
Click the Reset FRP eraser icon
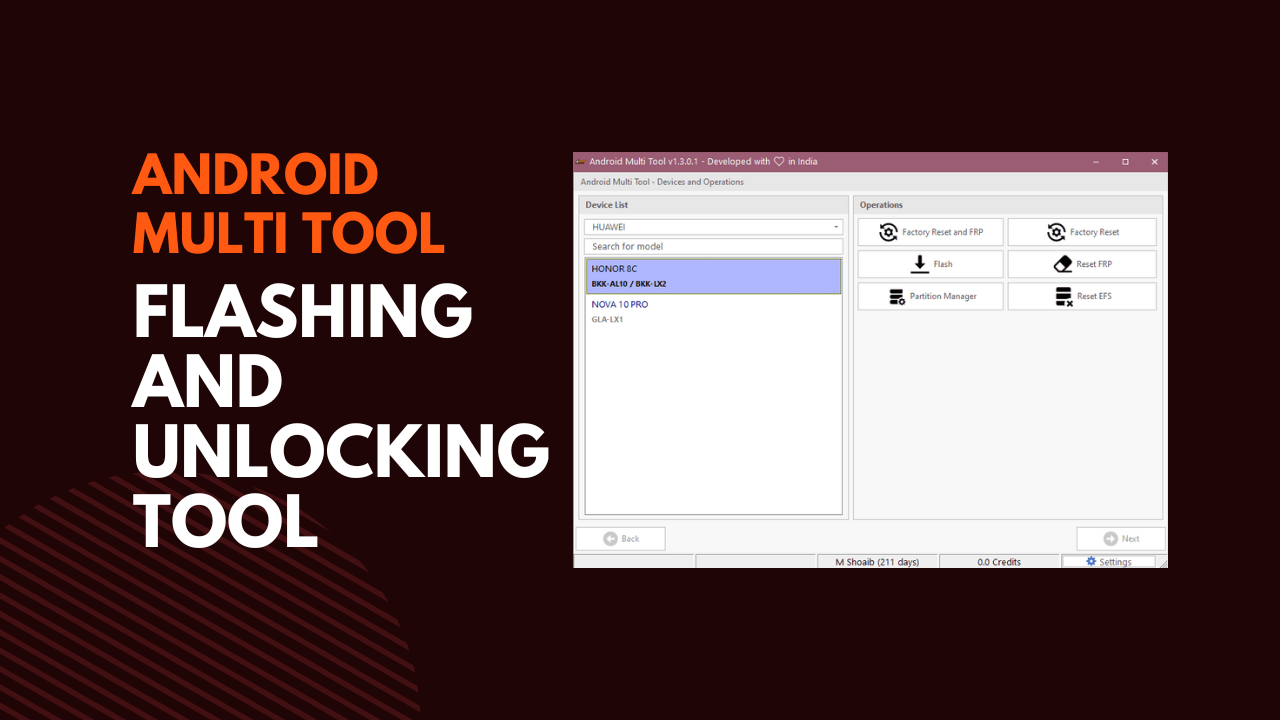click(1063, 264)
